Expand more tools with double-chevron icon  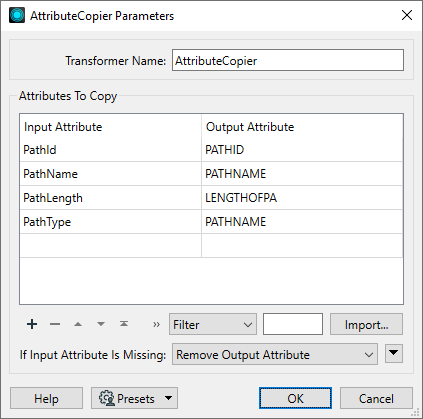[x=156, y=324]
